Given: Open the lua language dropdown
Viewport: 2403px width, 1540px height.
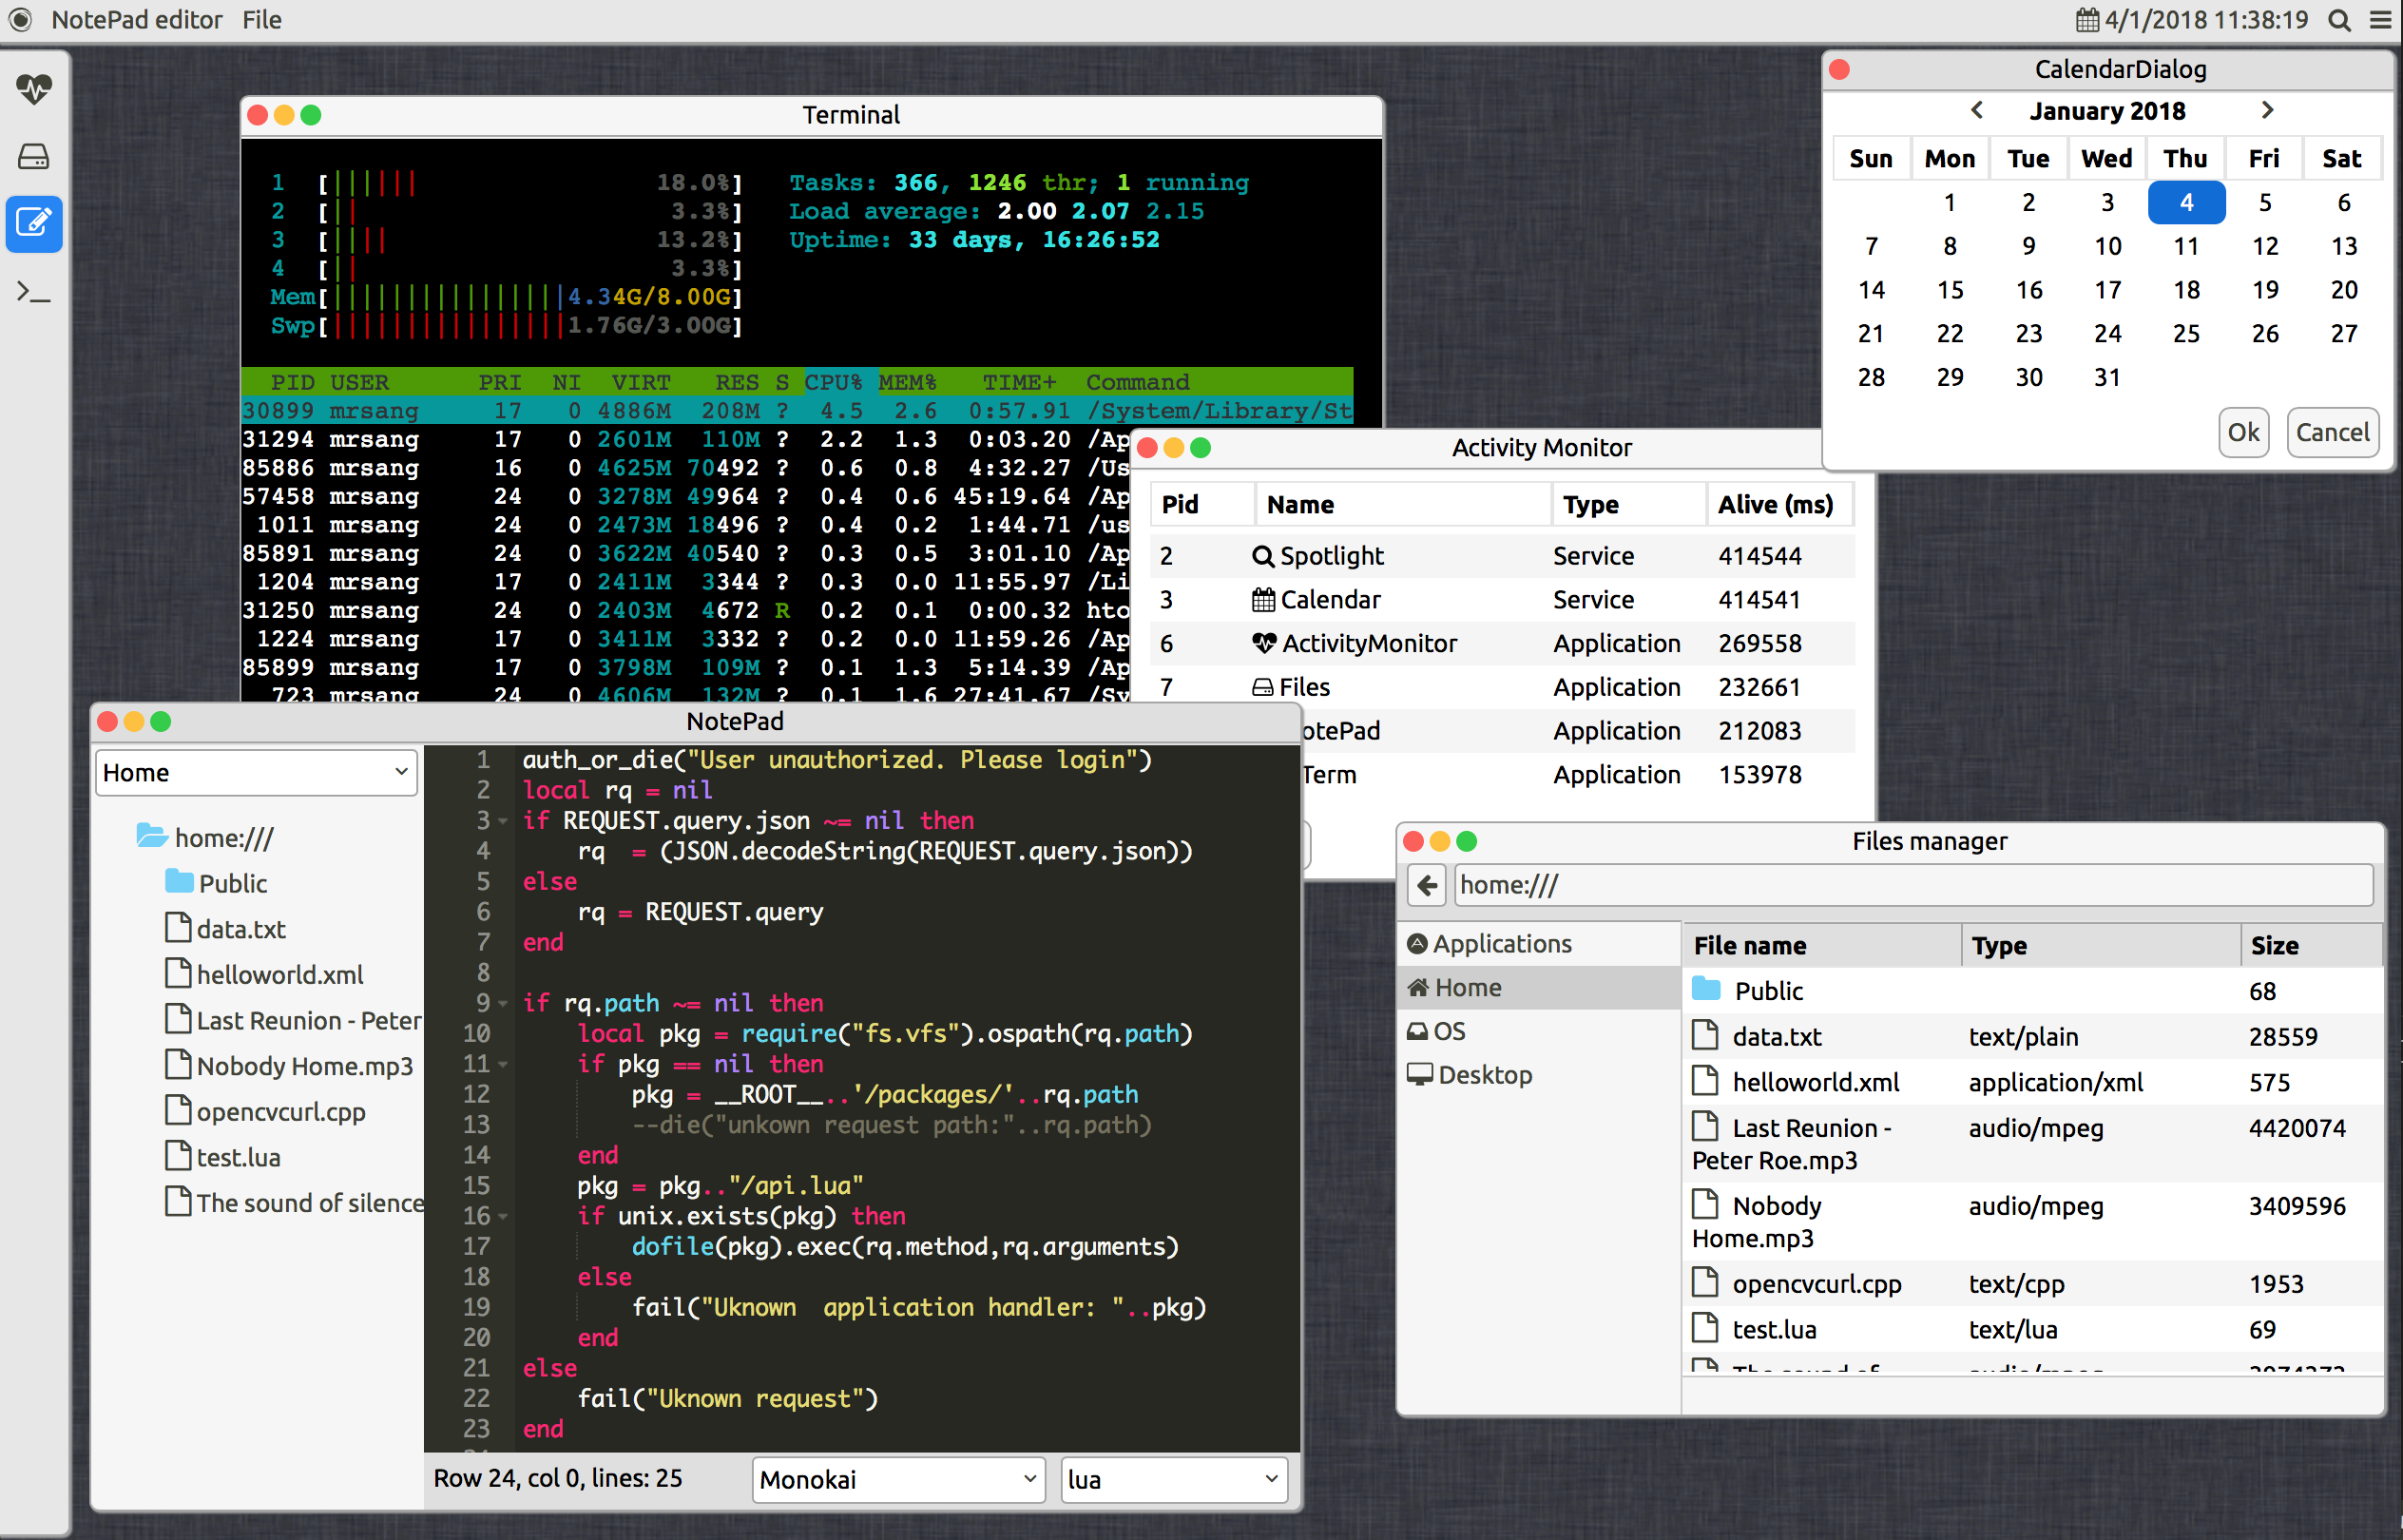Looking at the screenshot, I should coord(1174,1479).
